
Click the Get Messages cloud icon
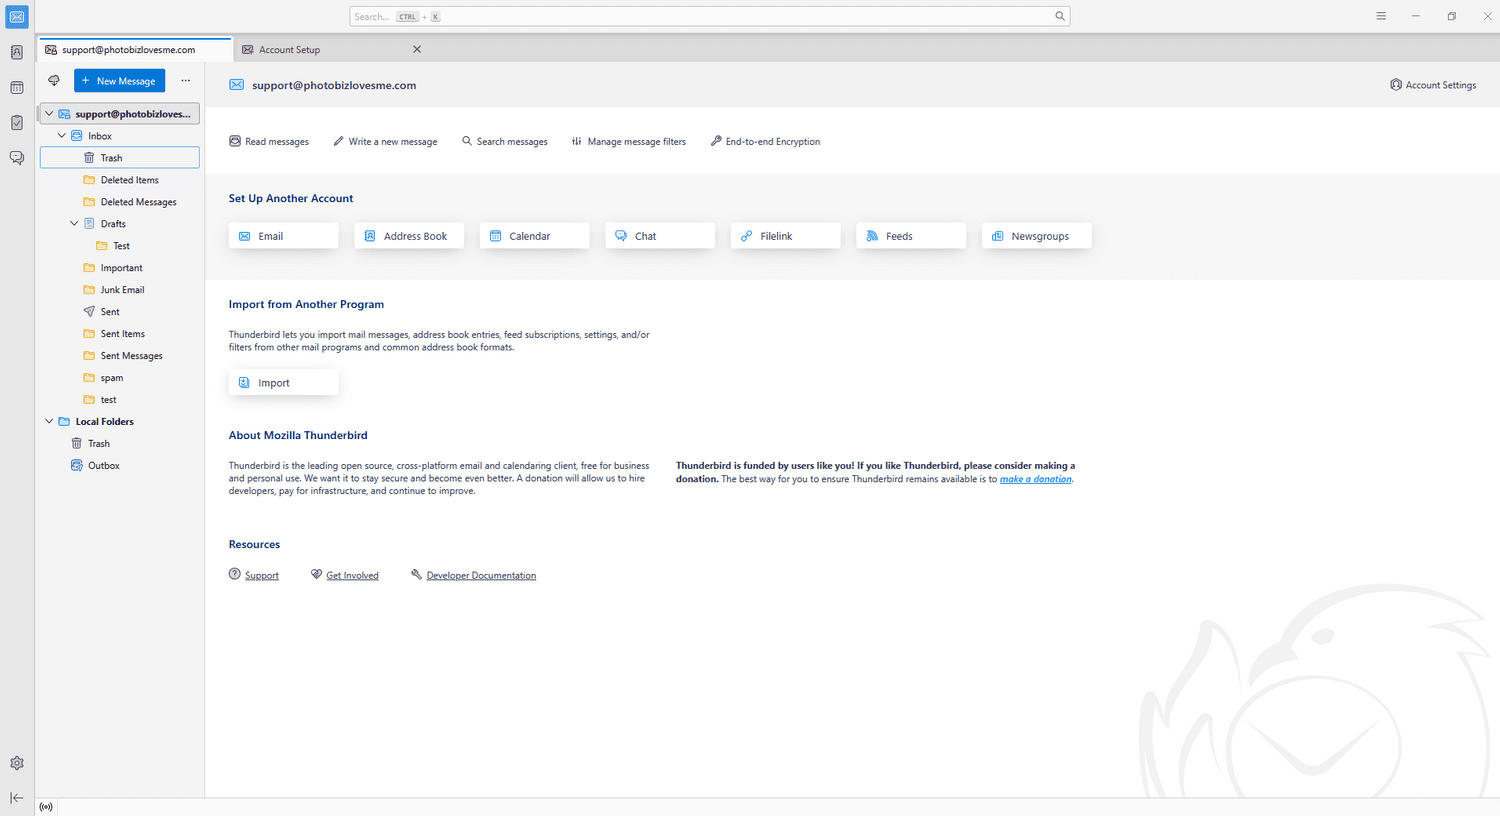pyautogui.click(x=54, y=81)
